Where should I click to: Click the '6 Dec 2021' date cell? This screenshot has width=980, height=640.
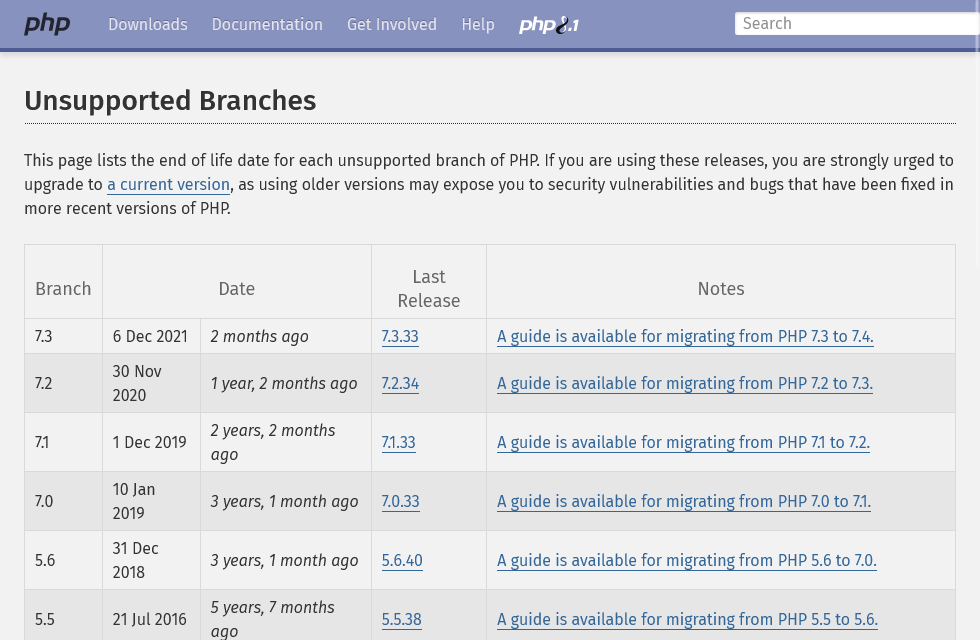coord(151,336)
